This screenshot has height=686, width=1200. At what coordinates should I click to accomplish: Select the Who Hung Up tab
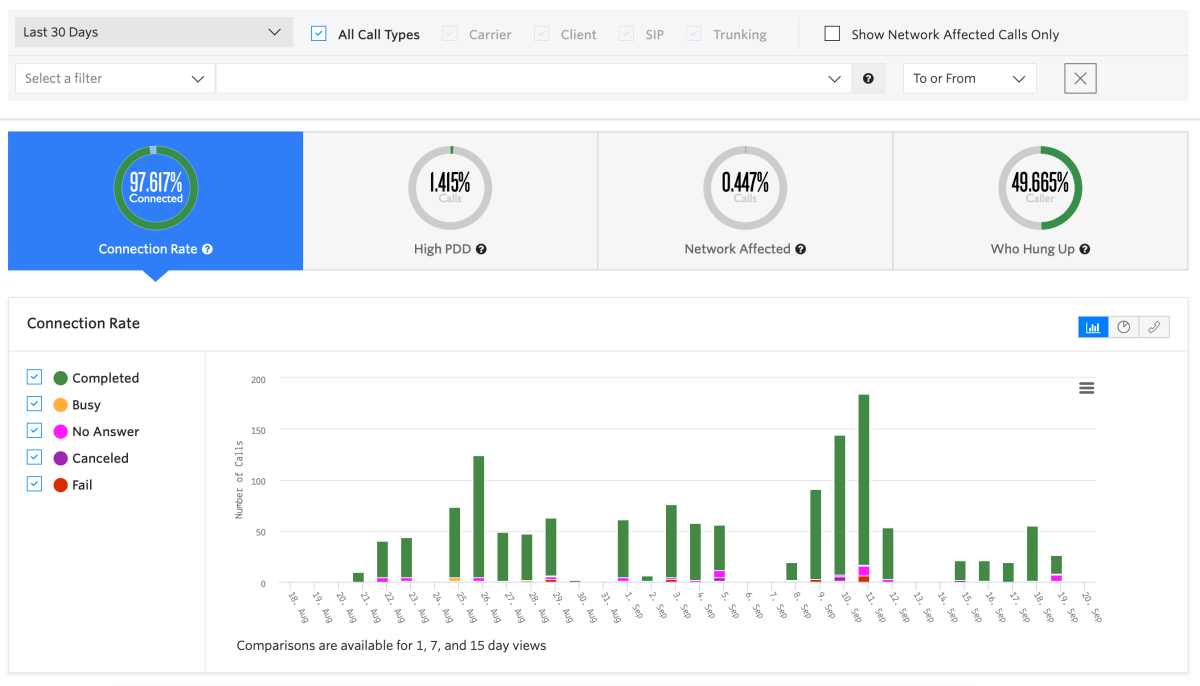click(1040, 201)
